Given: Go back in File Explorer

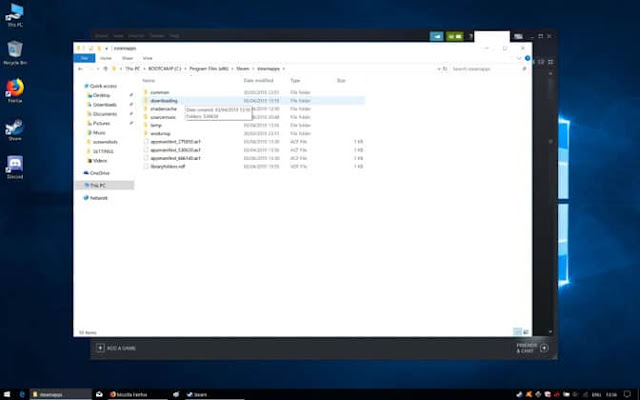Looking at the screenshot, I should (80, 69).
